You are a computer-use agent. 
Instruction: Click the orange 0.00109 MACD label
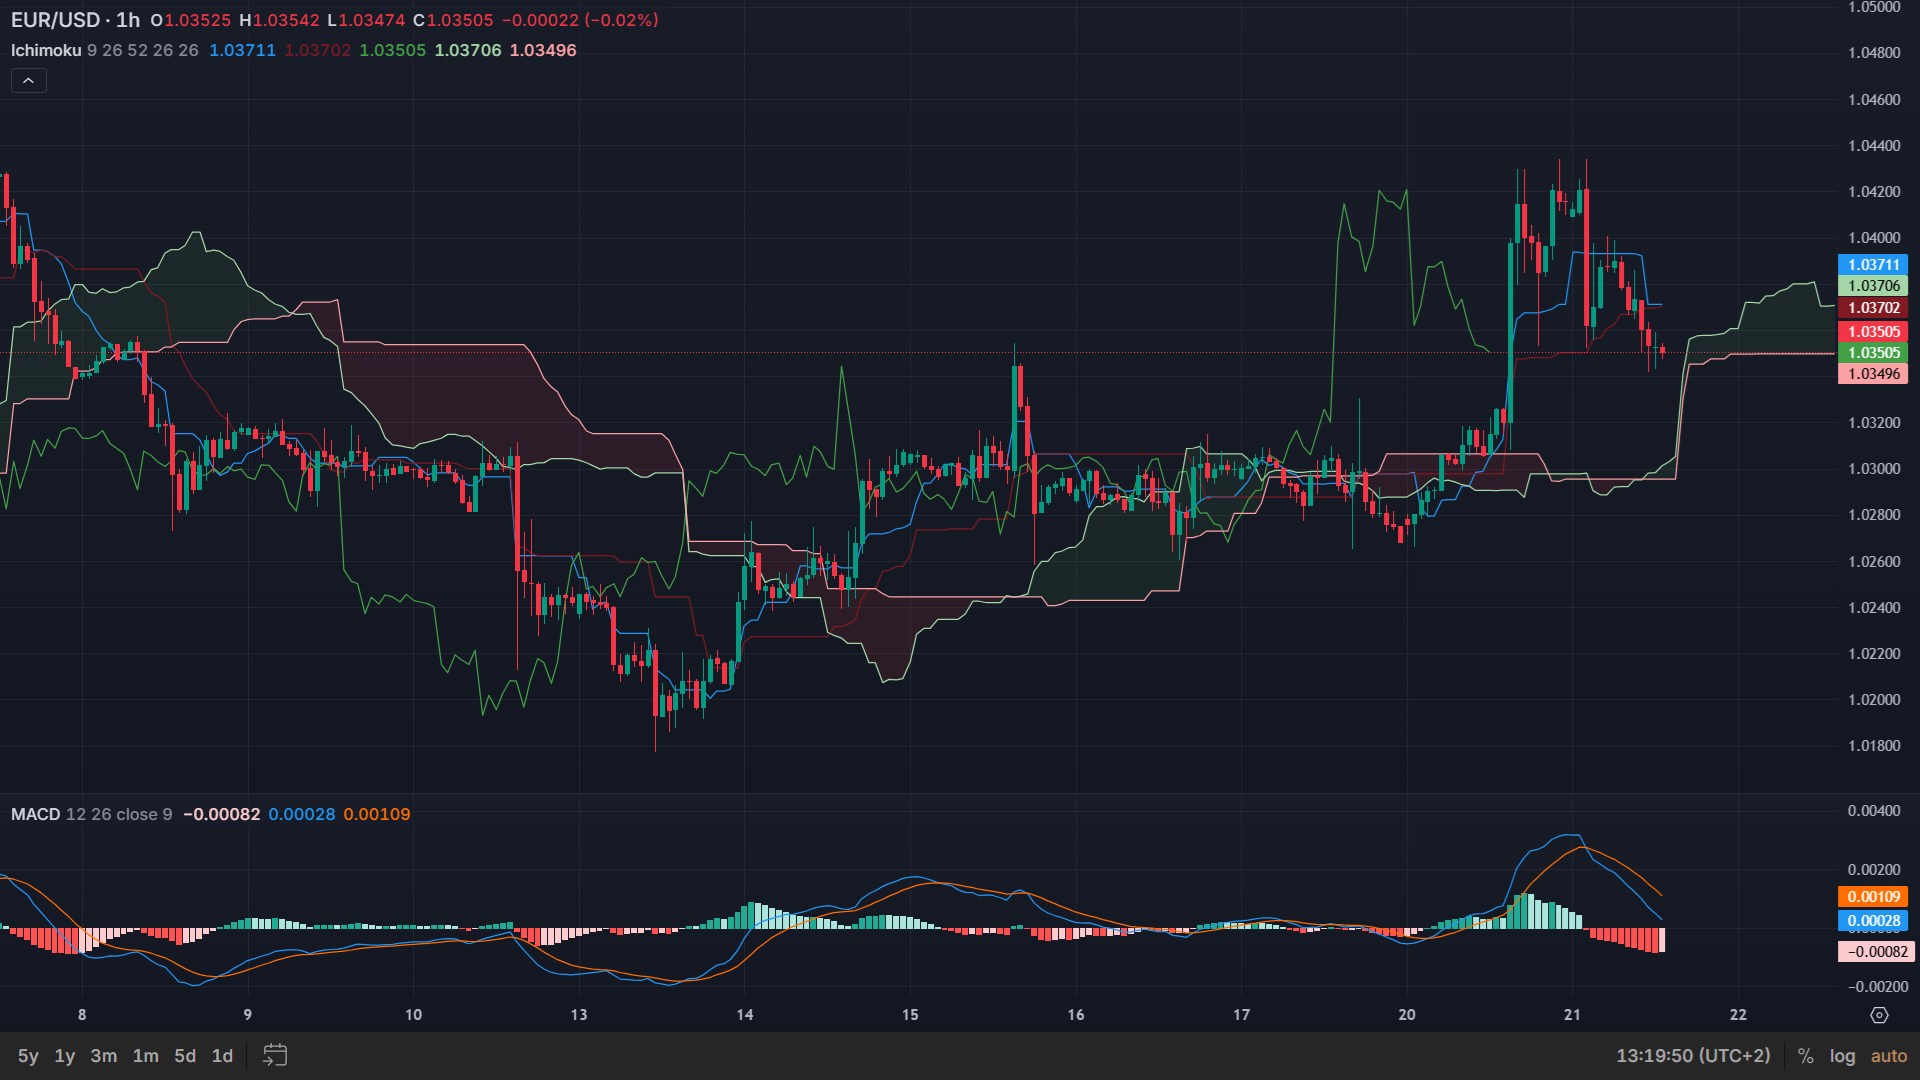coord(1873,897)
